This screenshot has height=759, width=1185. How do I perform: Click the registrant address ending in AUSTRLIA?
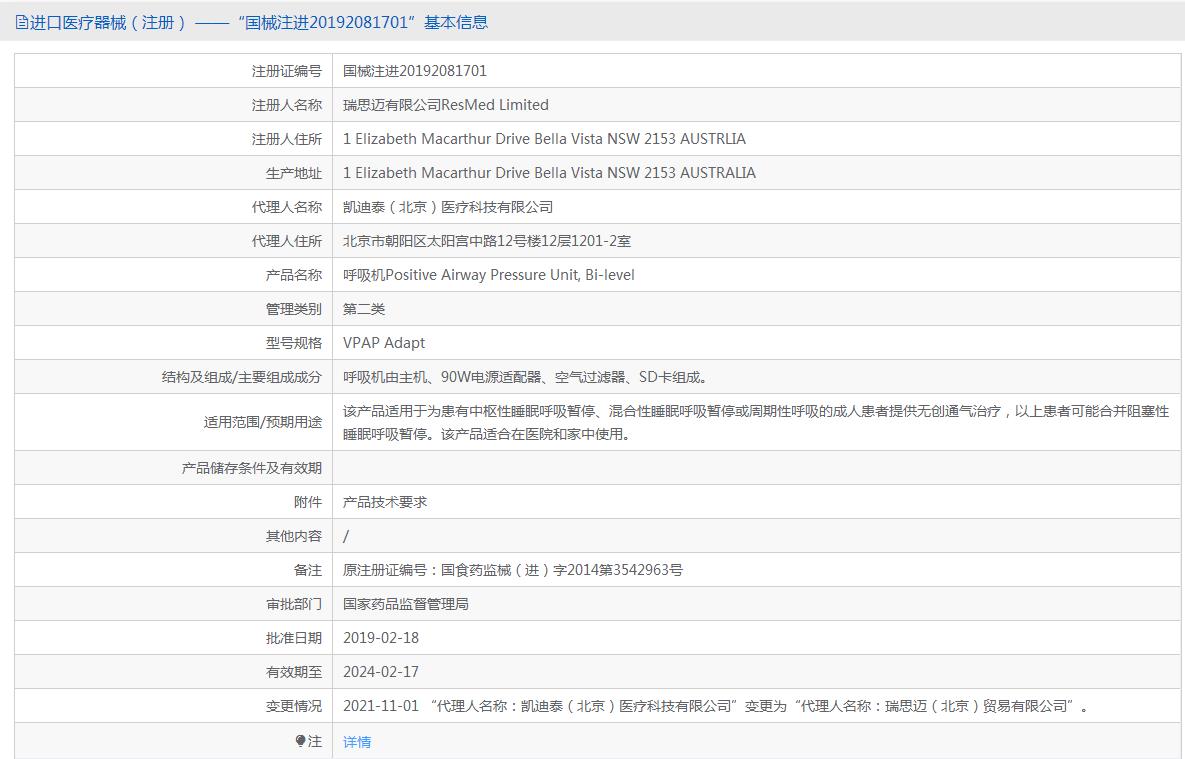point(544,139)
